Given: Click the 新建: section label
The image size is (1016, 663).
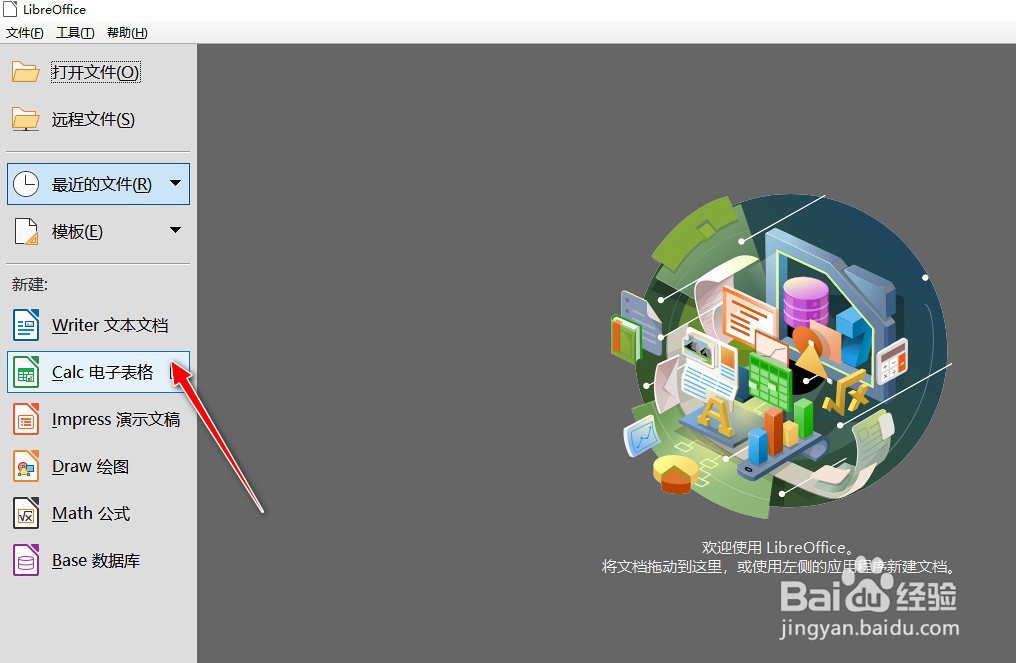Looking at the screenshot, I should point(30,284).
